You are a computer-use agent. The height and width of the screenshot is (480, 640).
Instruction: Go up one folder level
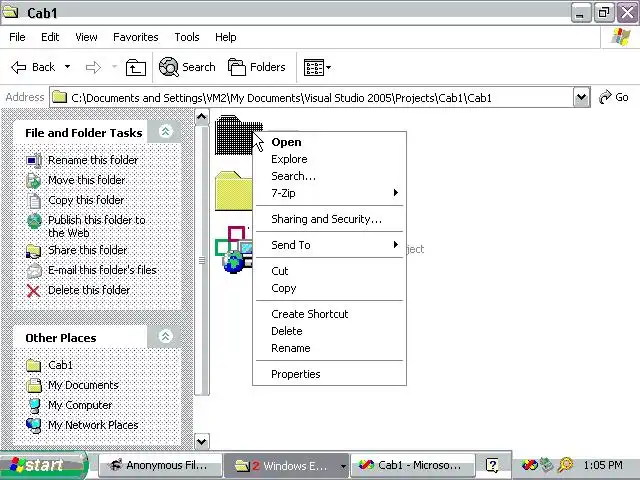pyautogui.click(x=136, y=67)
